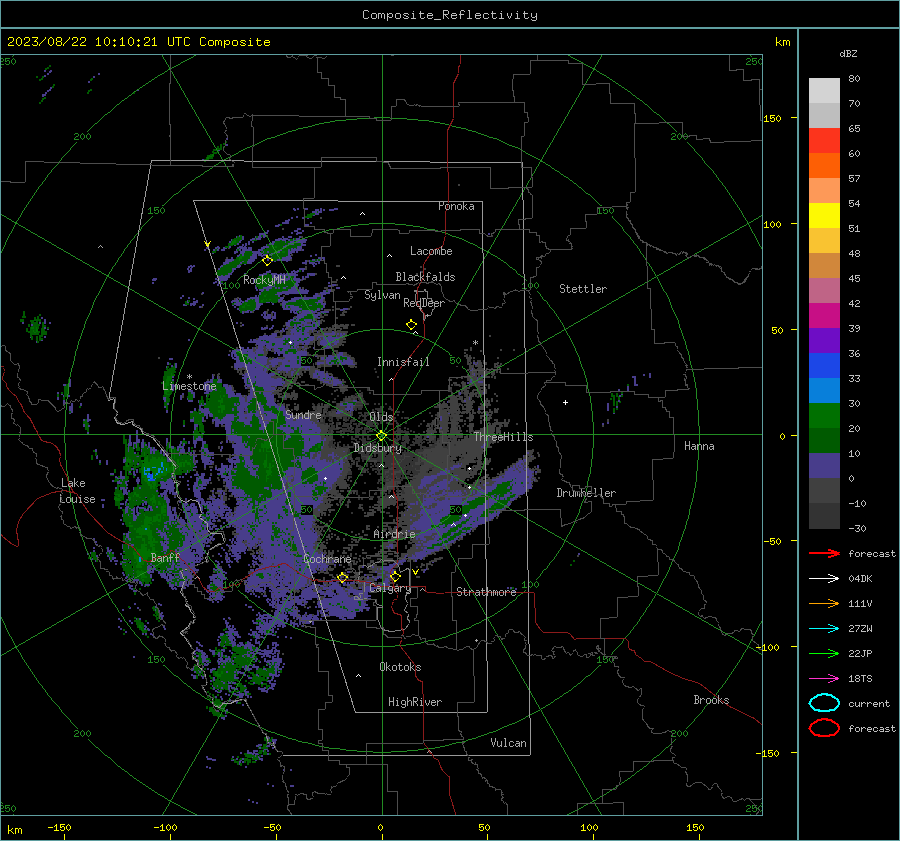Image resolution: width=900 pixels, height=841 pixels.
Task: Click the Composite_Reflectivity title text
Action: pyautogui.click(x=449, y=15)
